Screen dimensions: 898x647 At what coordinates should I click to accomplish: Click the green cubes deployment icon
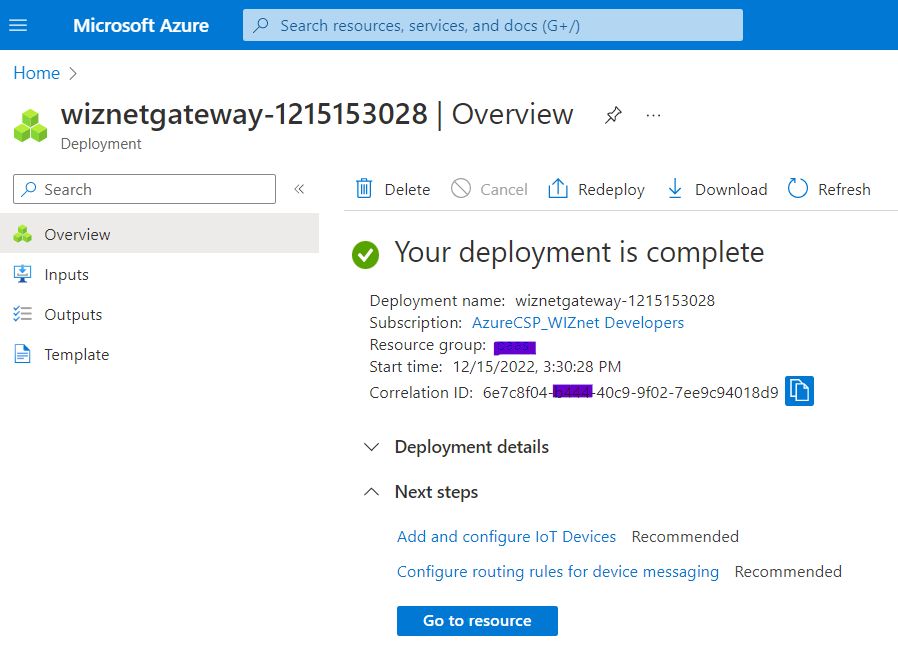point(30,126)
